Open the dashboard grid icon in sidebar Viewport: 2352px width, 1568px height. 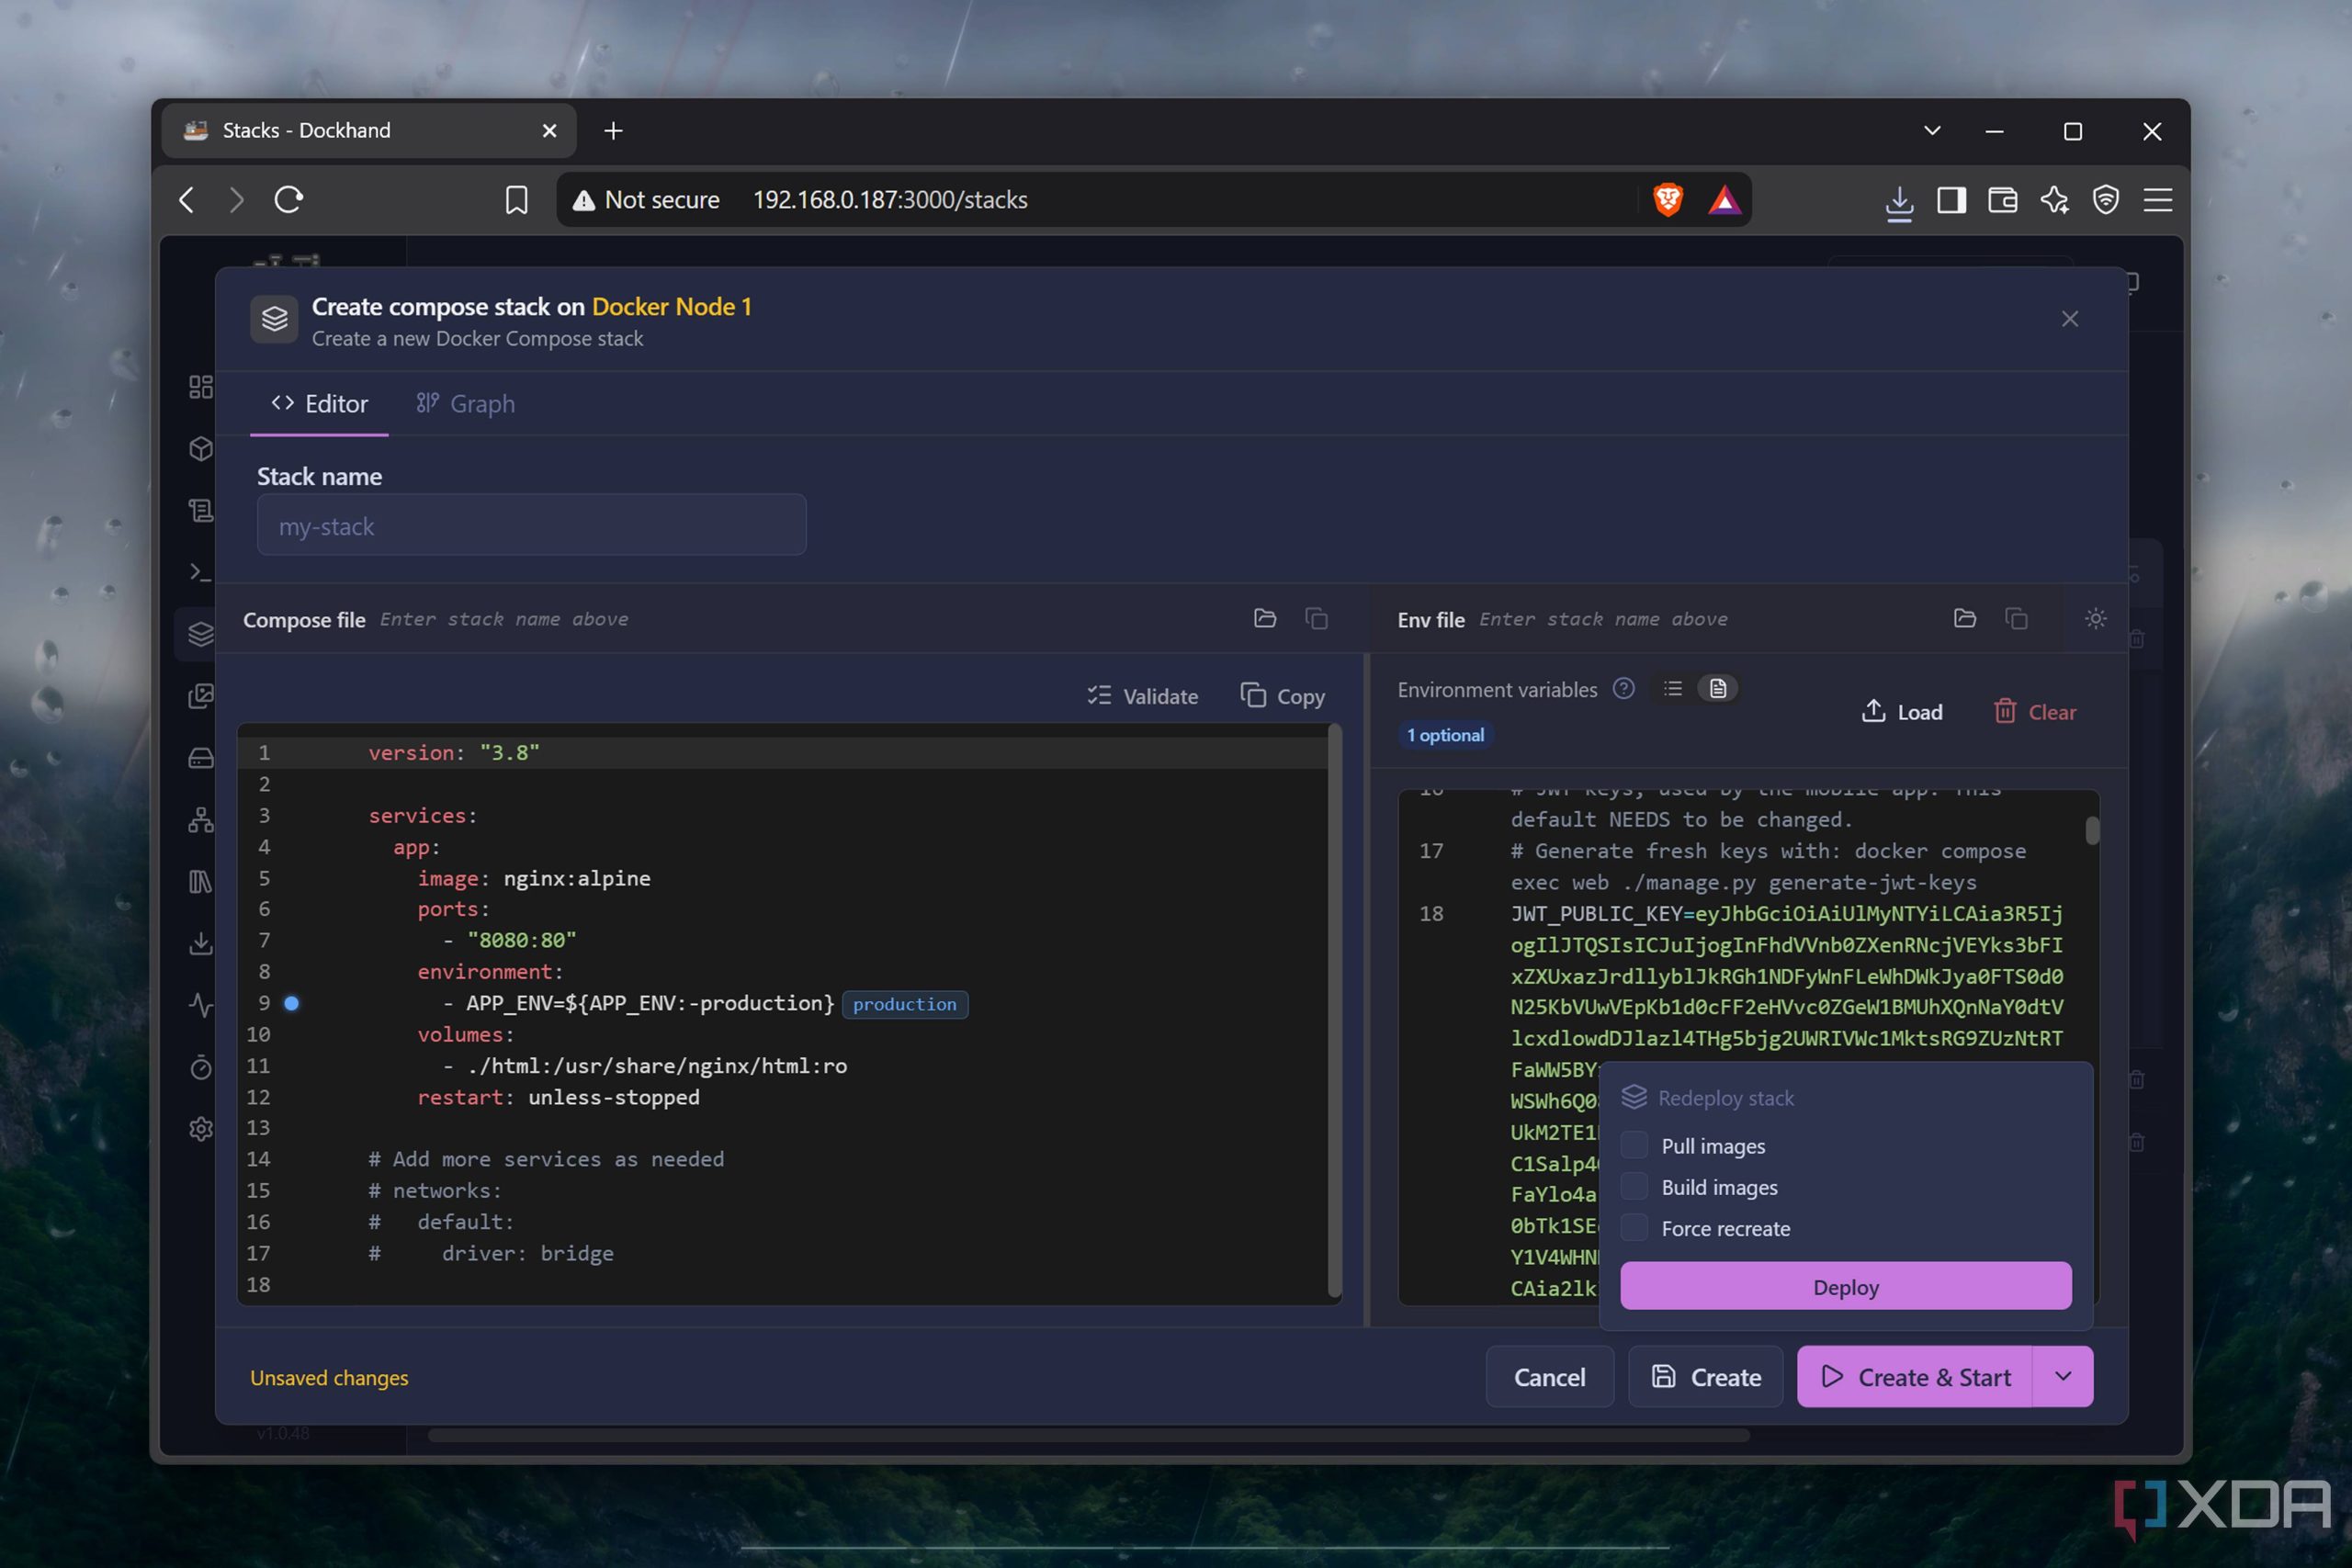200,387
